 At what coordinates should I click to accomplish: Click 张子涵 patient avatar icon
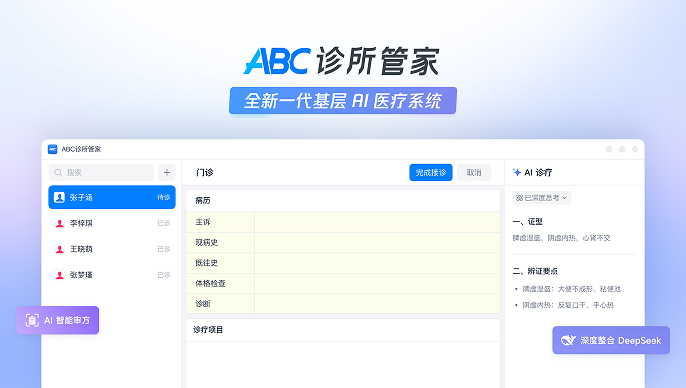tap(59, 197)
